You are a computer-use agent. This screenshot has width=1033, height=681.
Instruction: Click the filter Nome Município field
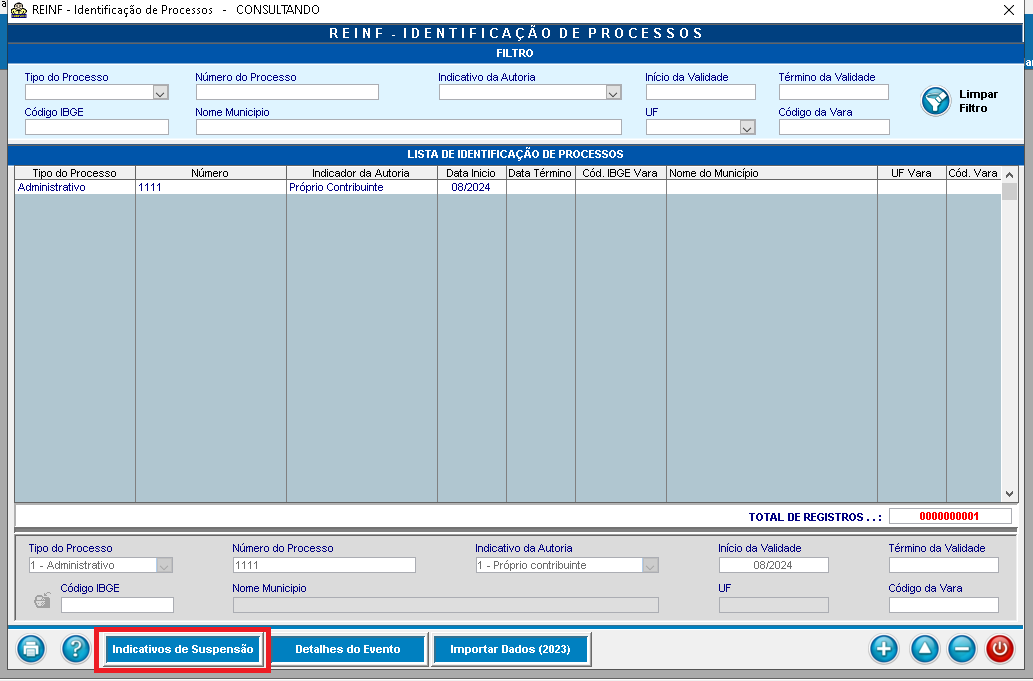(408, 127)
